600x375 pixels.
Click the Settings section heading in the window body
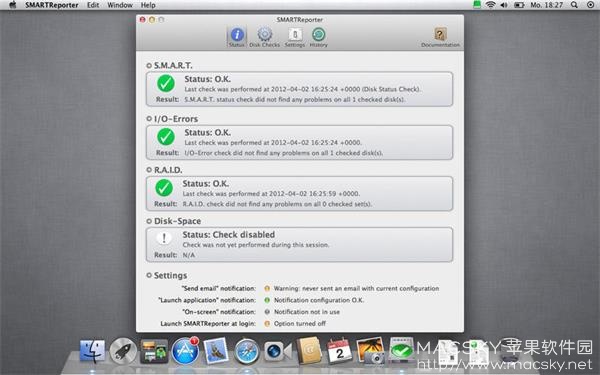point(170,276)
